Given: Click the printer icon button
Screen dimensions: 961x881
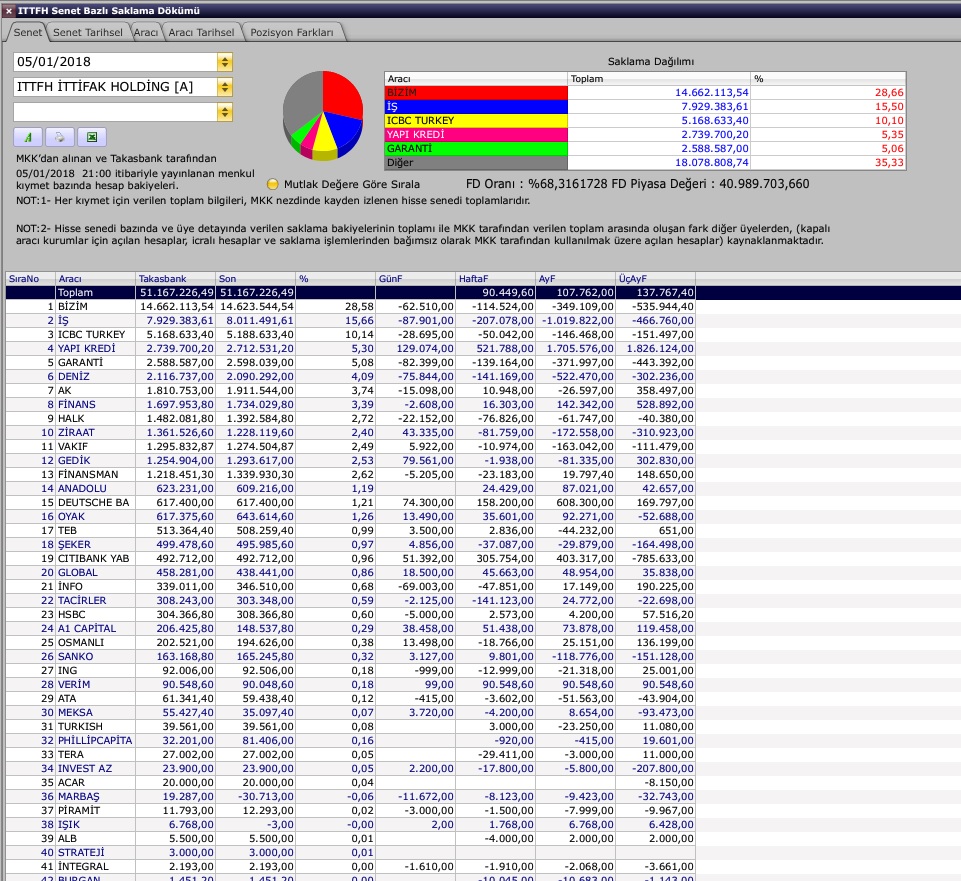Looking at the screenshot, I should point(60,137).
